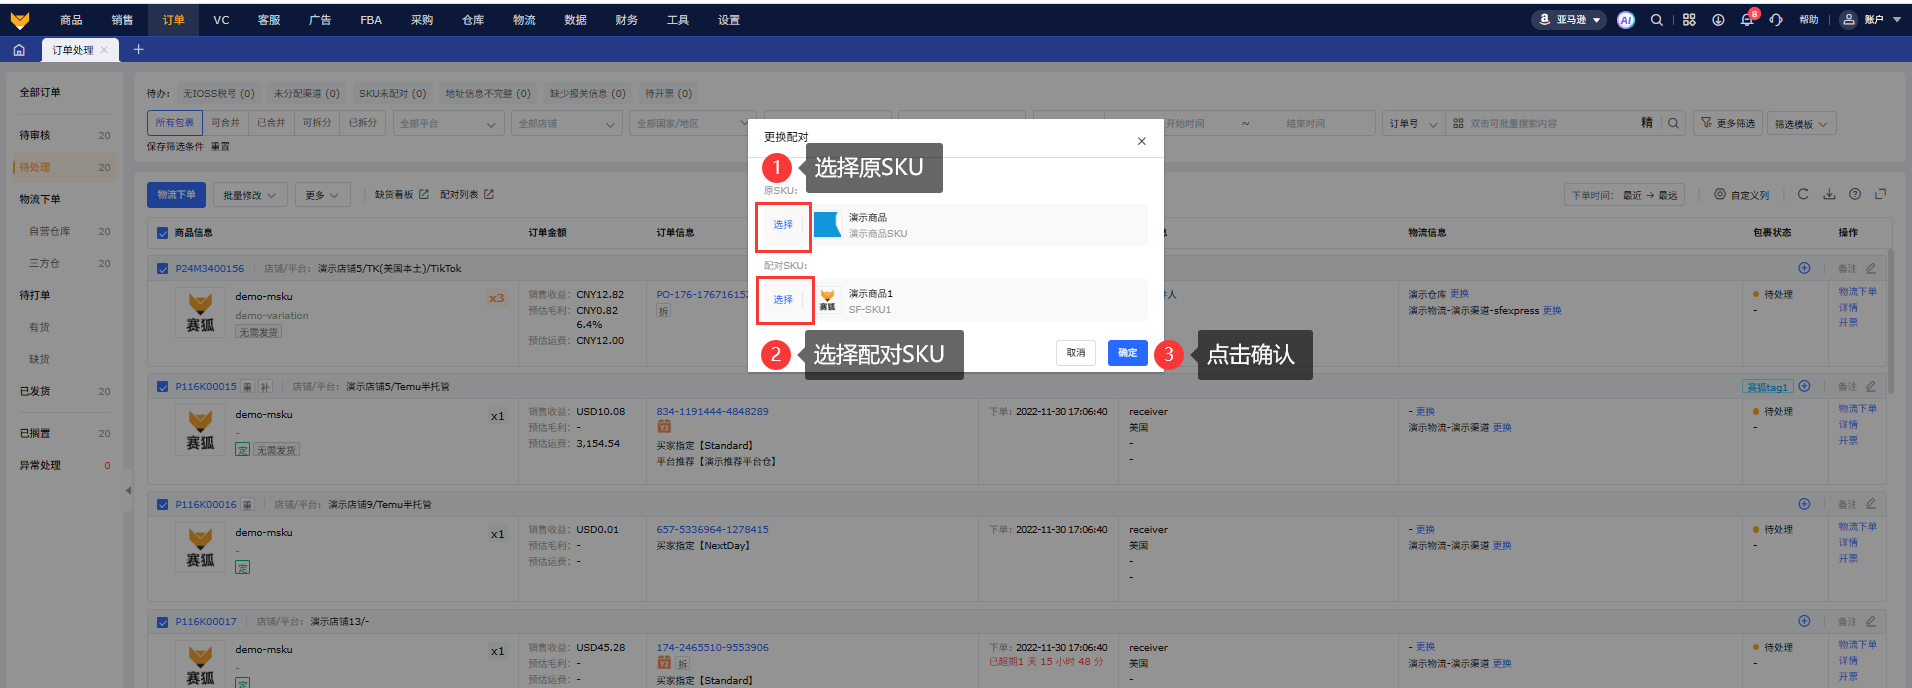The width and height of the screenshot is (1912, 688).
Task: Click 下单时间 sort control
Action: click(x=1624, y=195)
